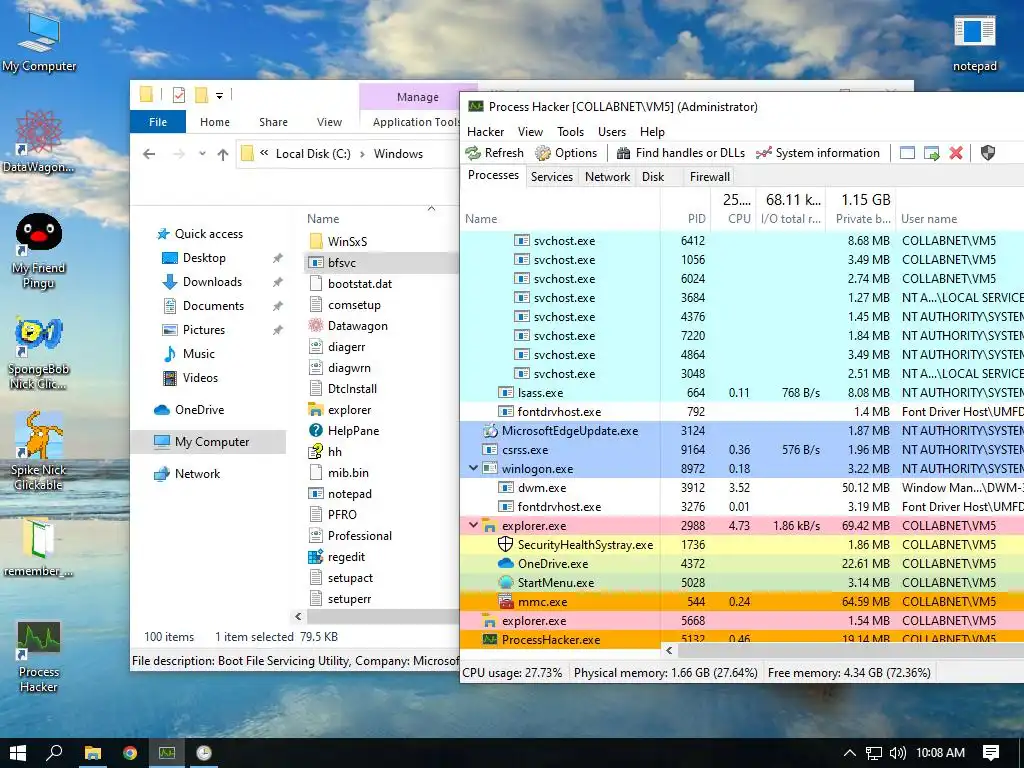Open Windows Start button
Viewport: 1024px width, 768px height.
coord(18,753)
